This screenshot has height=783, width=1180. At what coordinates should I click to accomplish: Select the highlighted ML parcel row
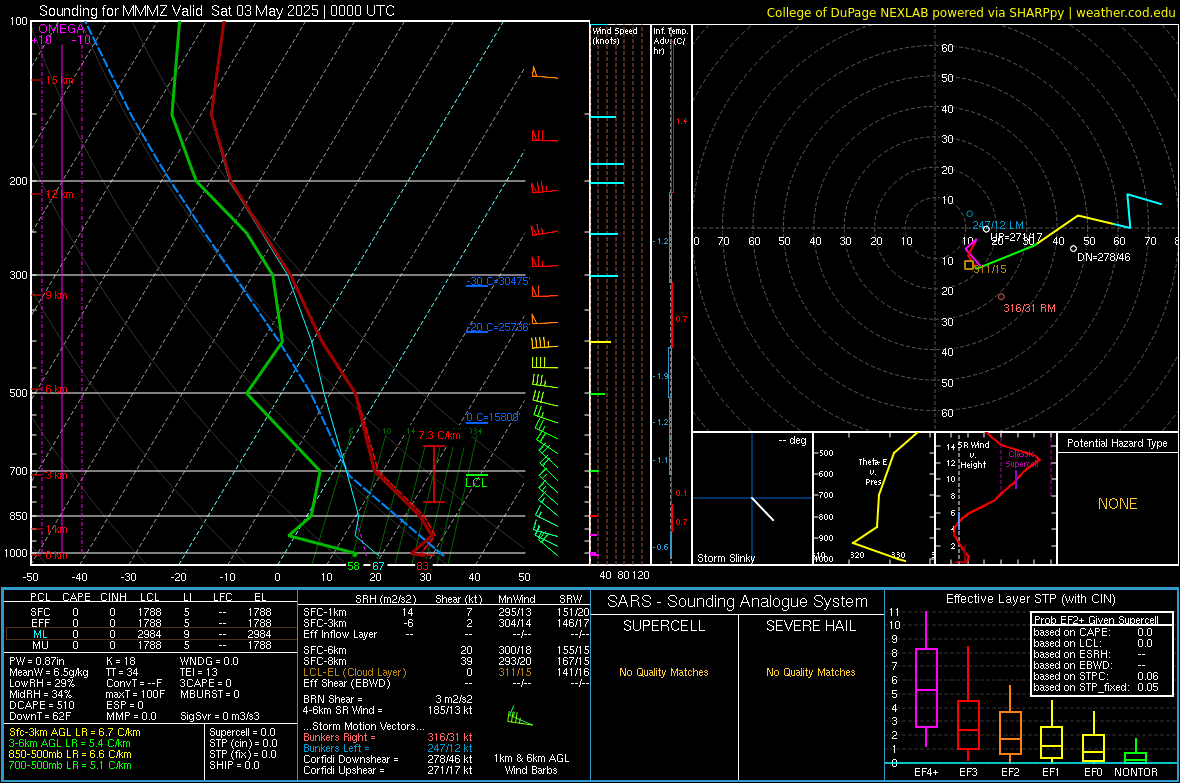[x=150, y=634]
